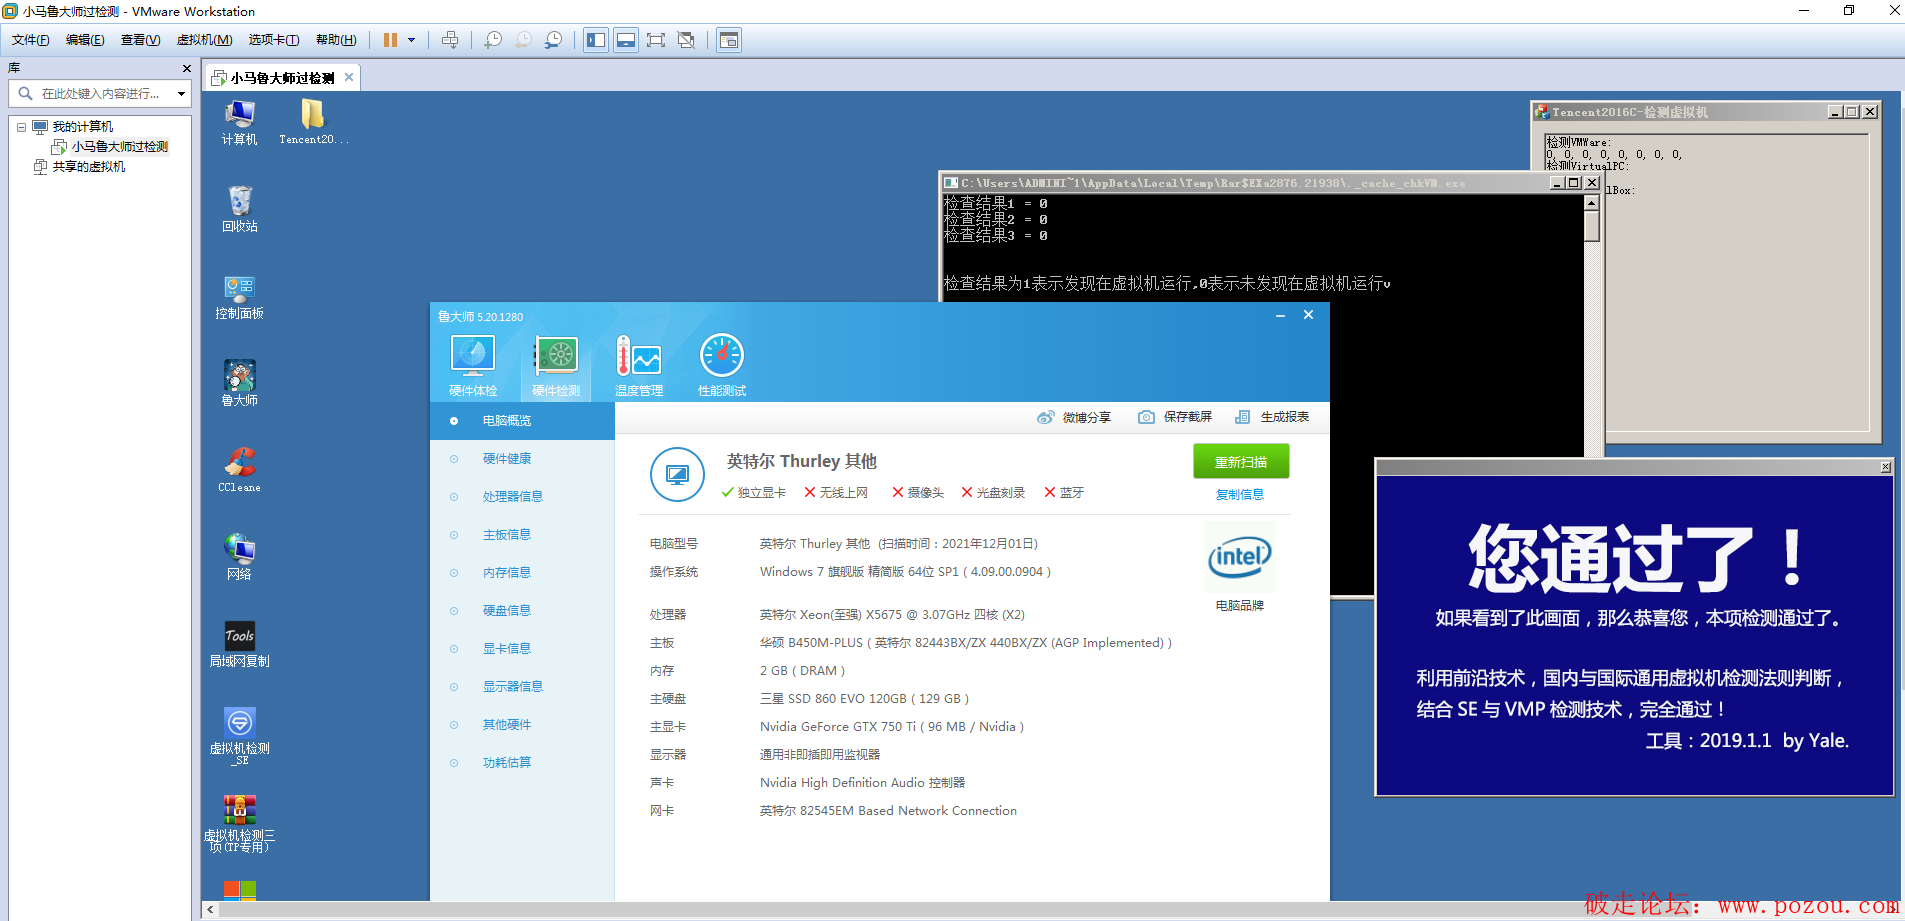Click 微博分享 share button

1074,417
